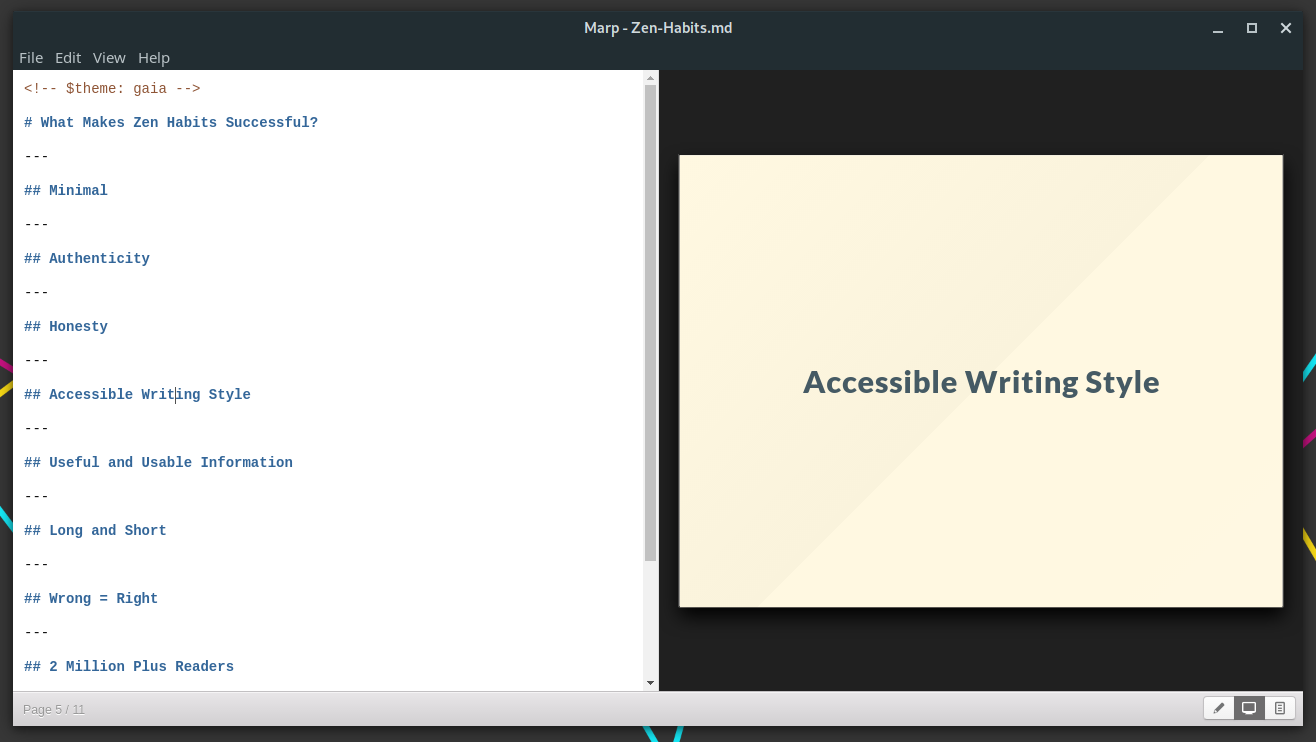Screen dimensions: 1316x742
Task: Switch to slide list view icon
Action: click(1280, 708)
